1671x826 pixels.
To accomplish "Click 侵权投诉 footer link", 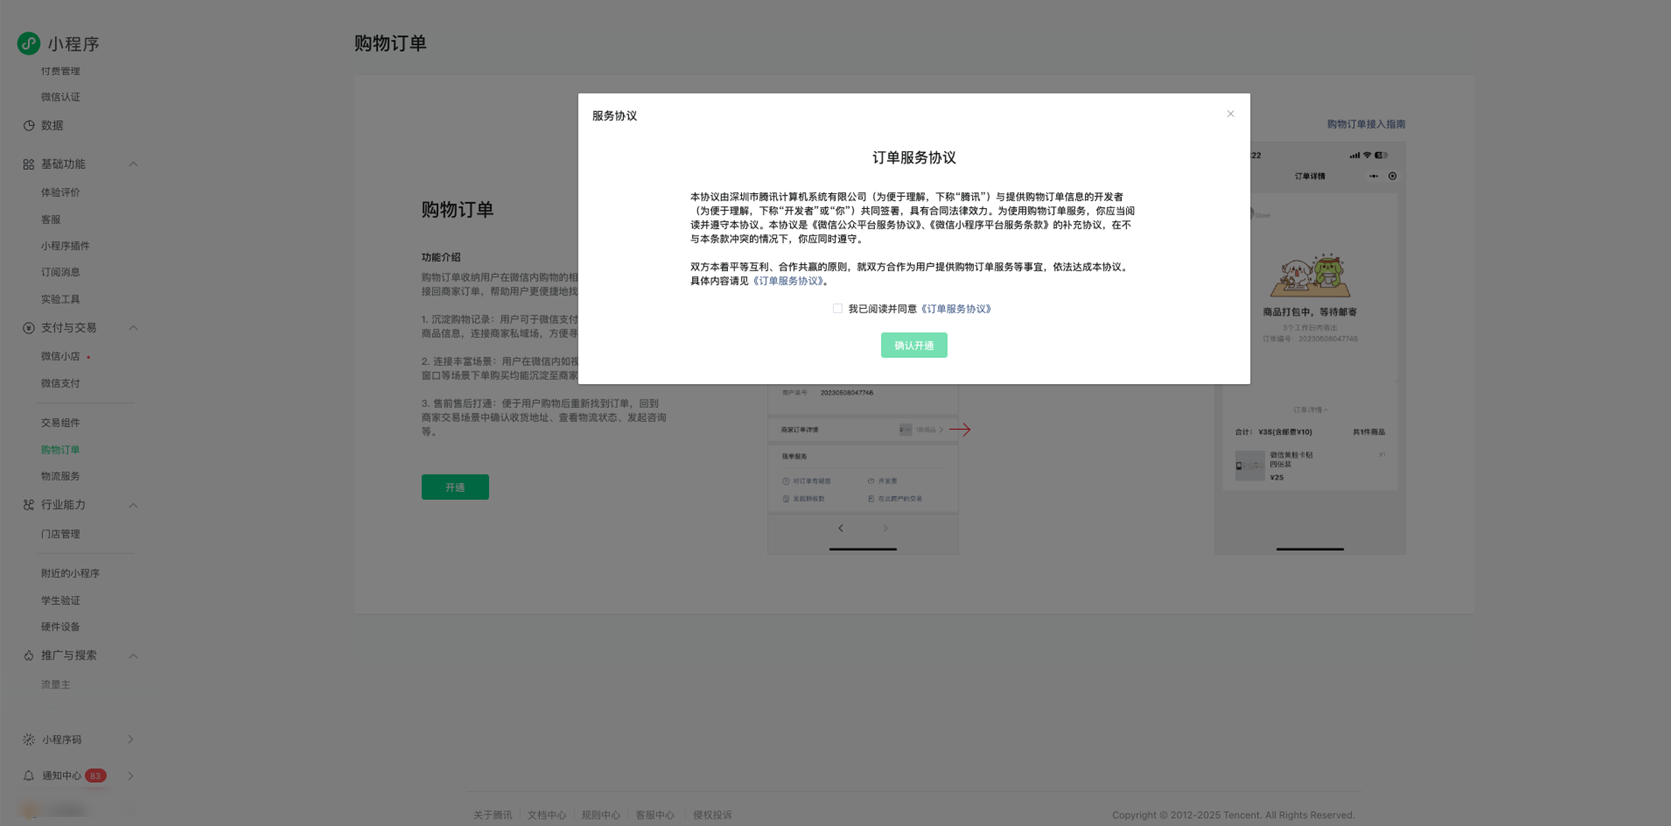I will [713, 815].
